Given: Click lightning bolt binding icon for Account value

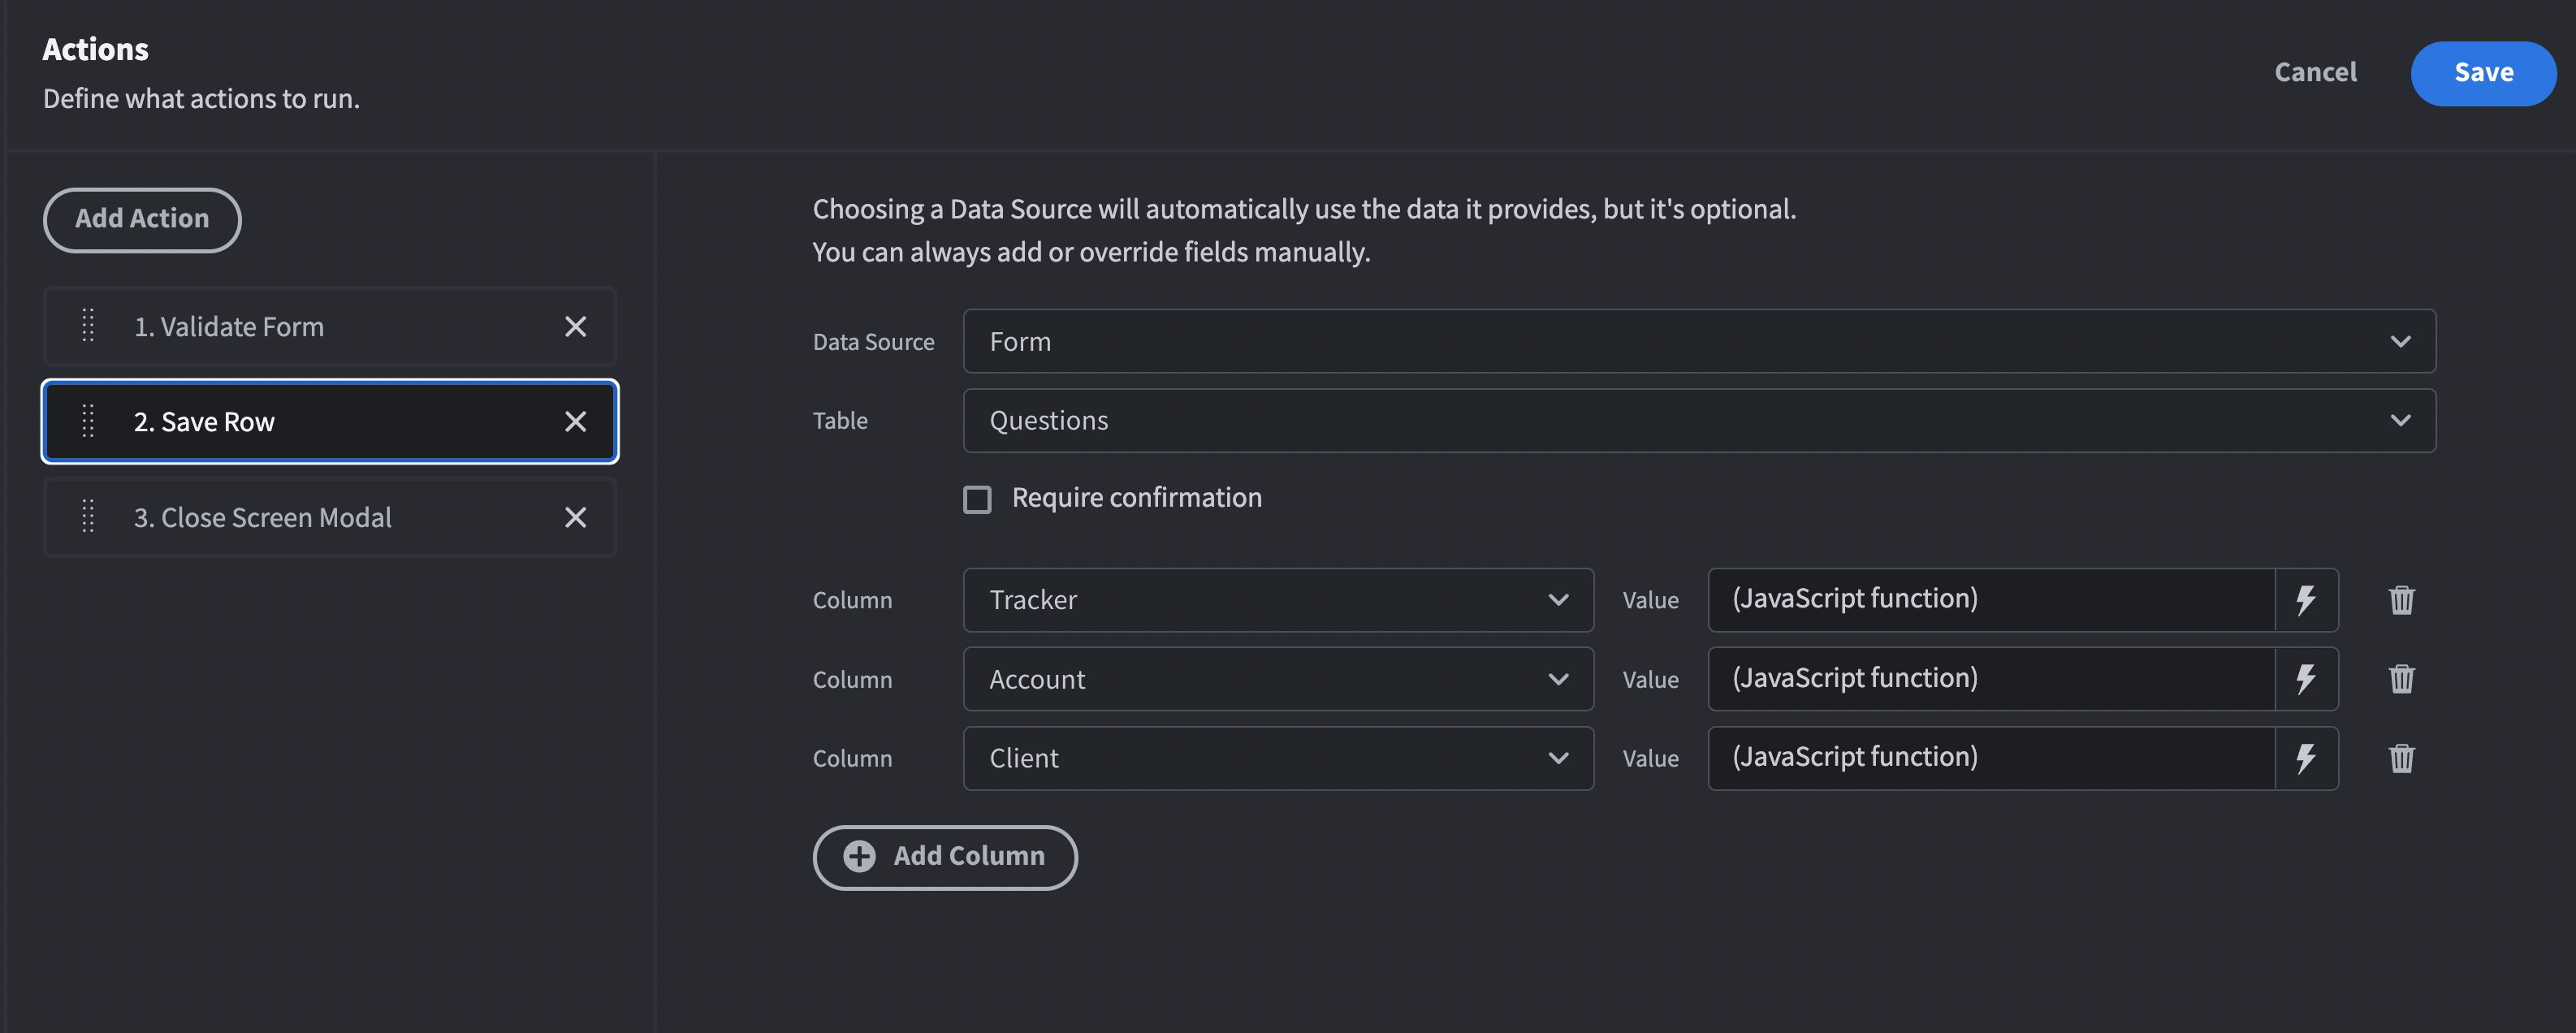Looking at the screenshot, I should (x=2306, y=679).
